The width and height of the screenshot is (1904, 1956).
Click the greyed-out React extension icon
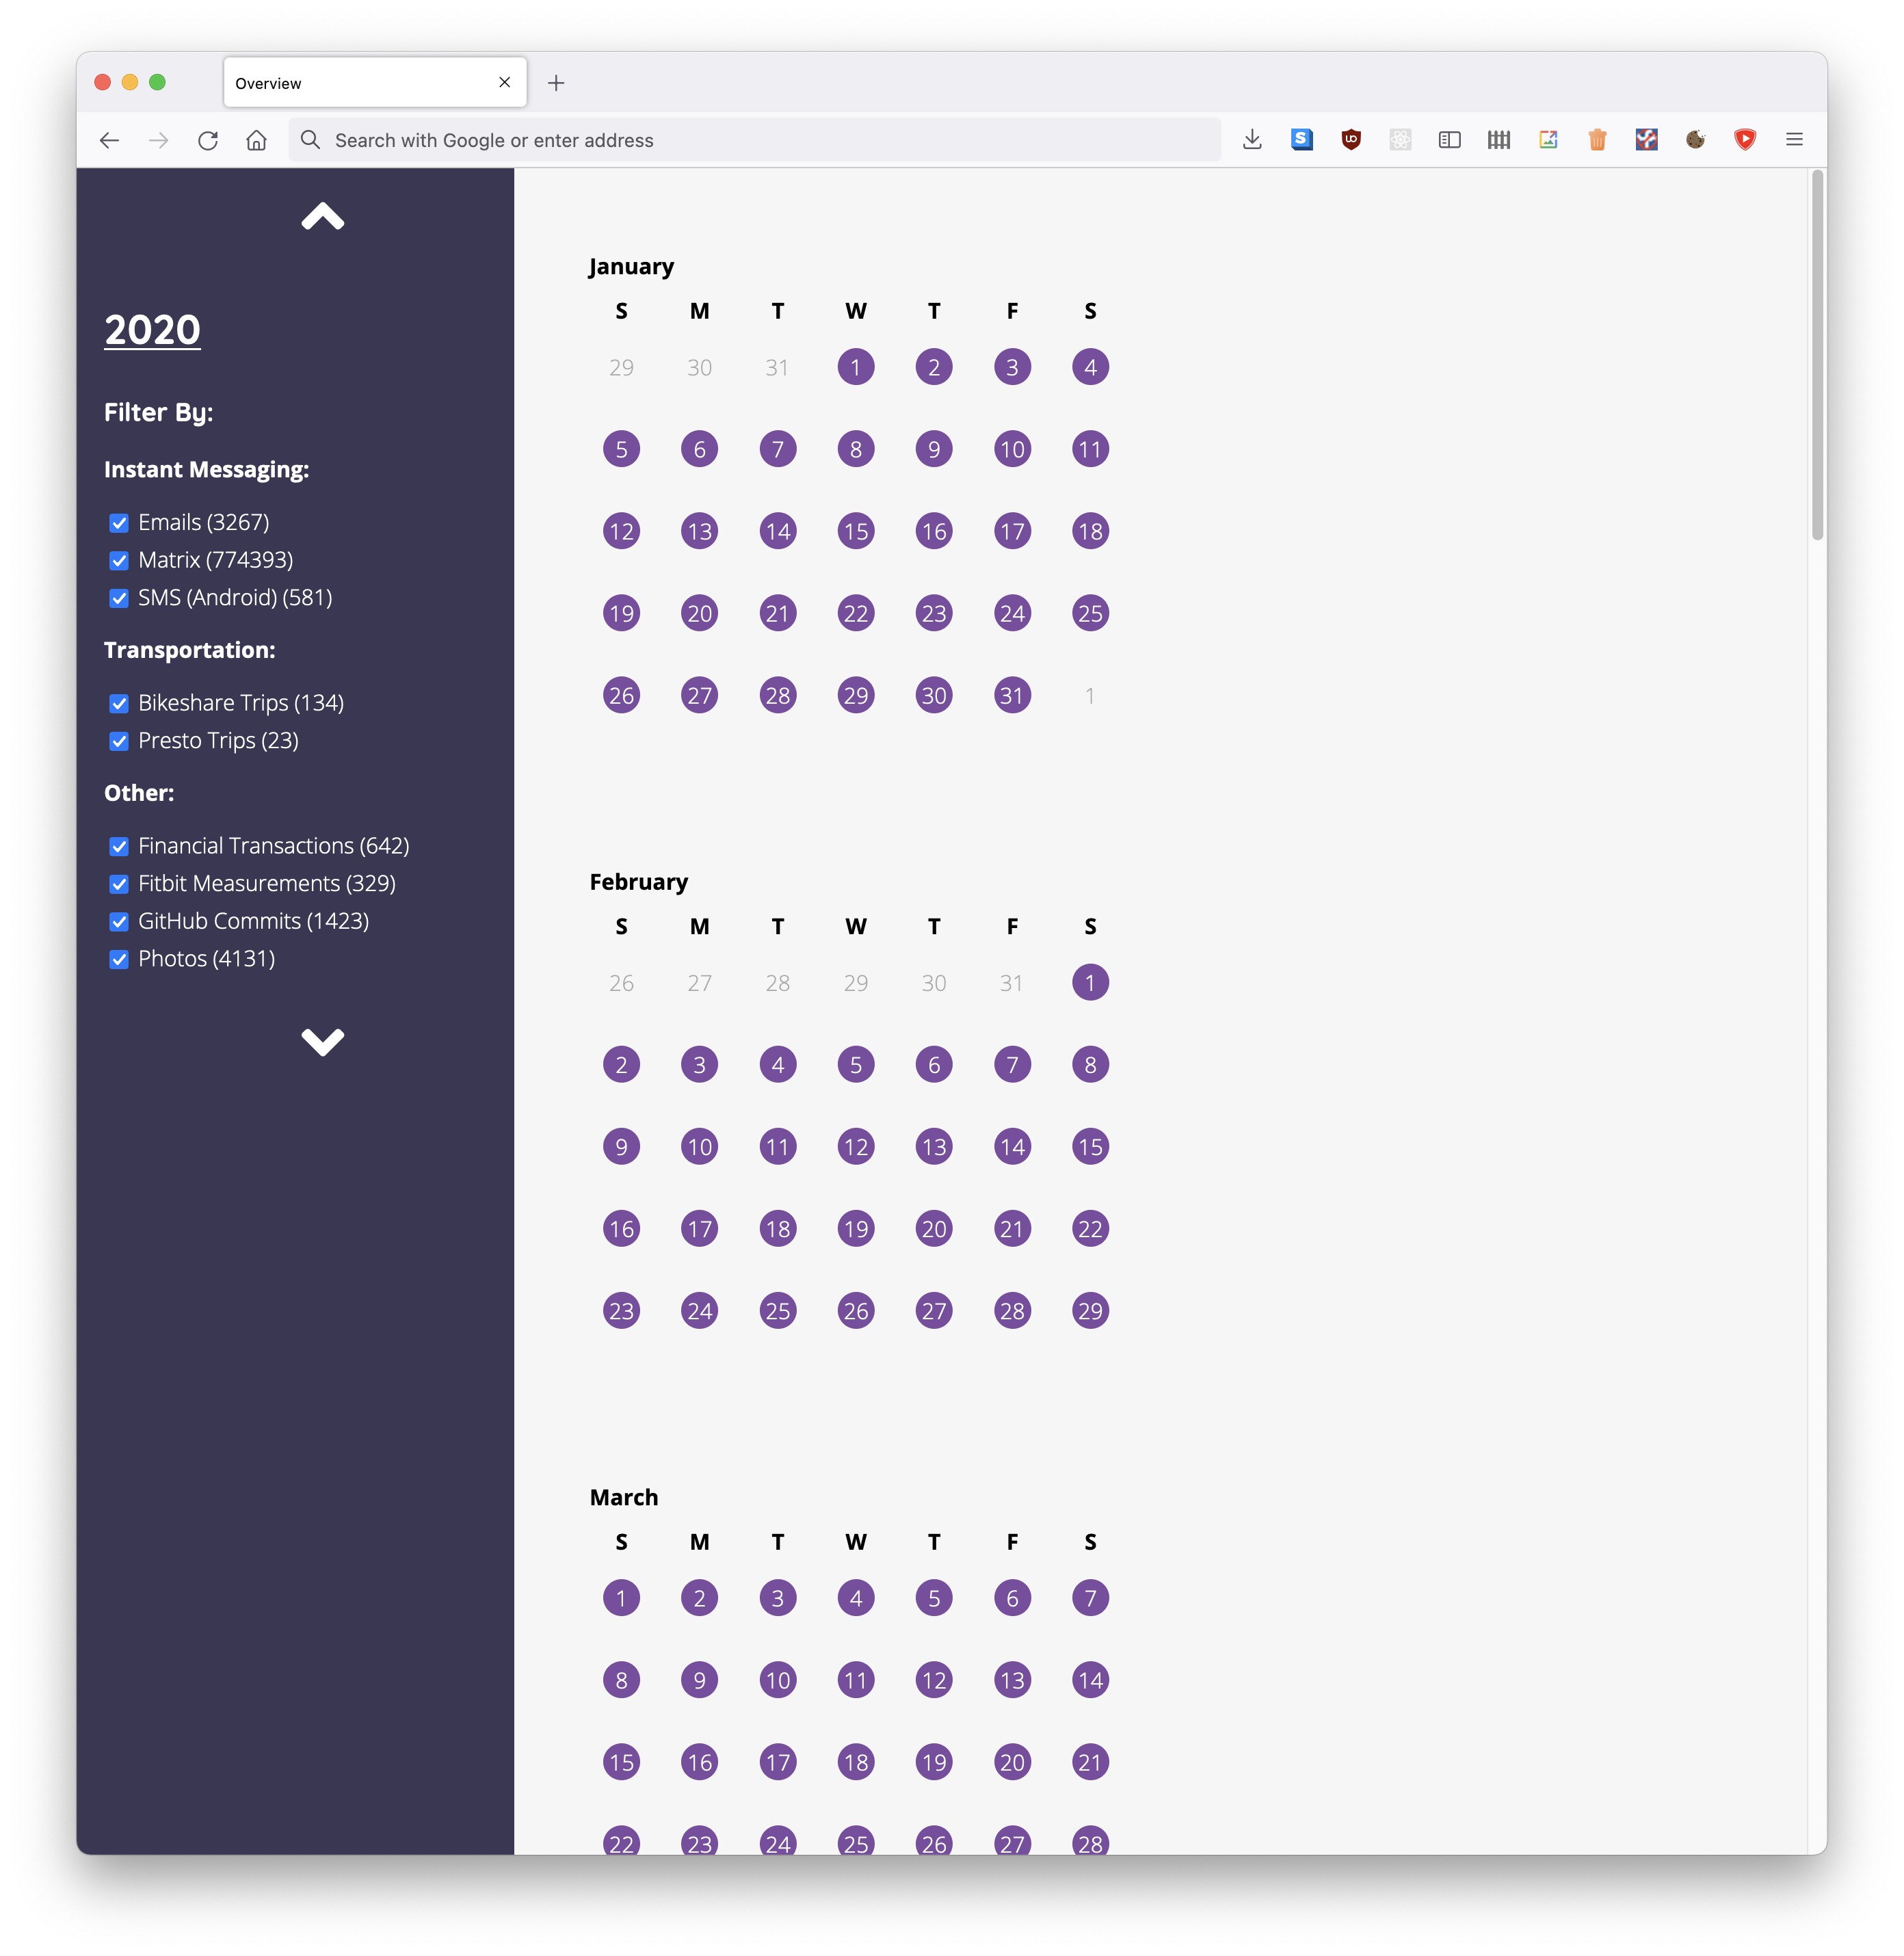(1400, 140)
